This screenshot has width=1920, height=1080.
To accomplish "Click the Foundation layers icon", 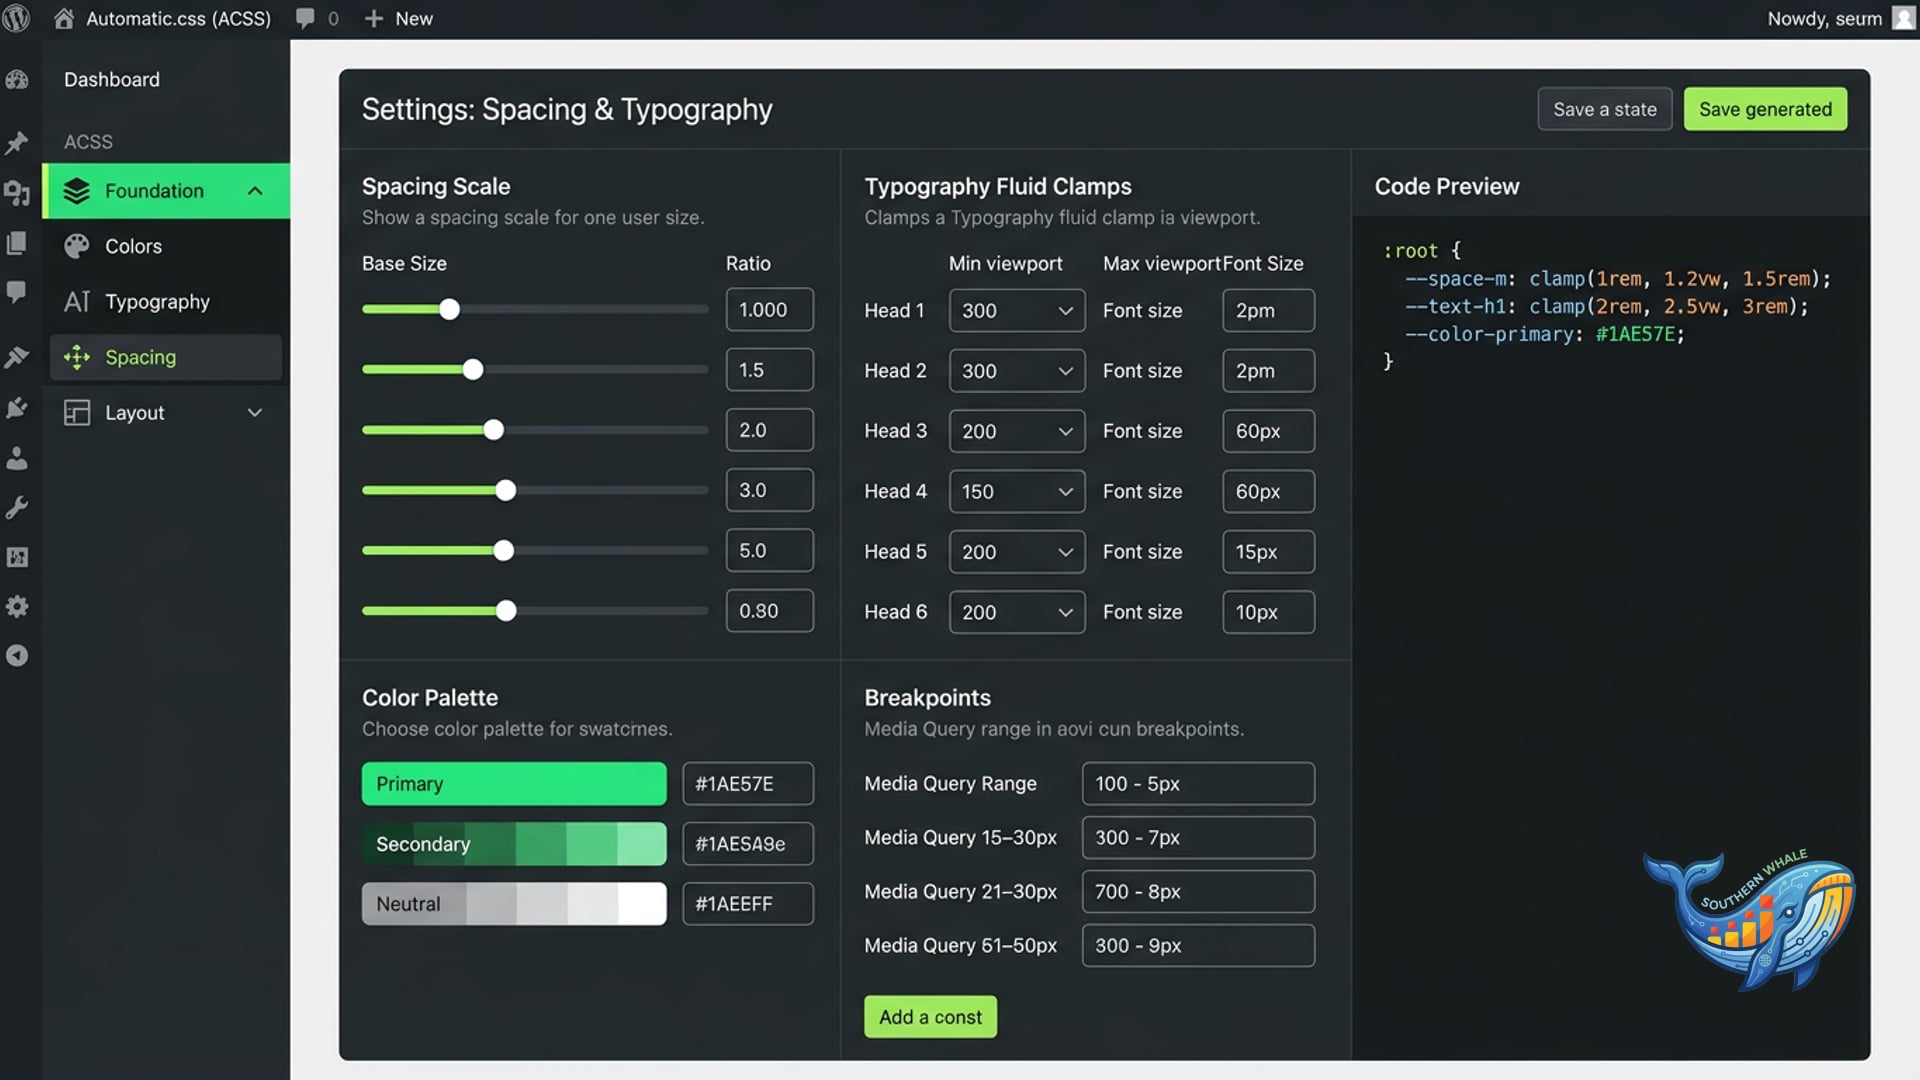I will (77, 190).
